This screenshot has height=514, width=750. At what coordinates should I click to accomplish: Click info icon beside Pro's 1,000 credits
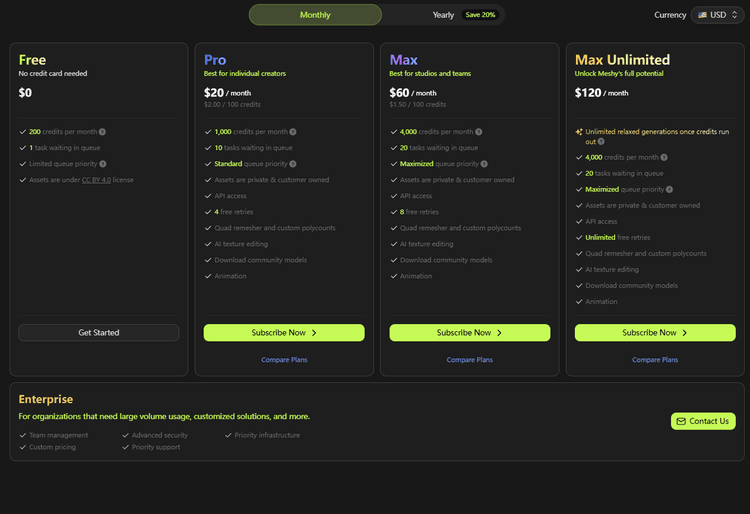[293, 132]
